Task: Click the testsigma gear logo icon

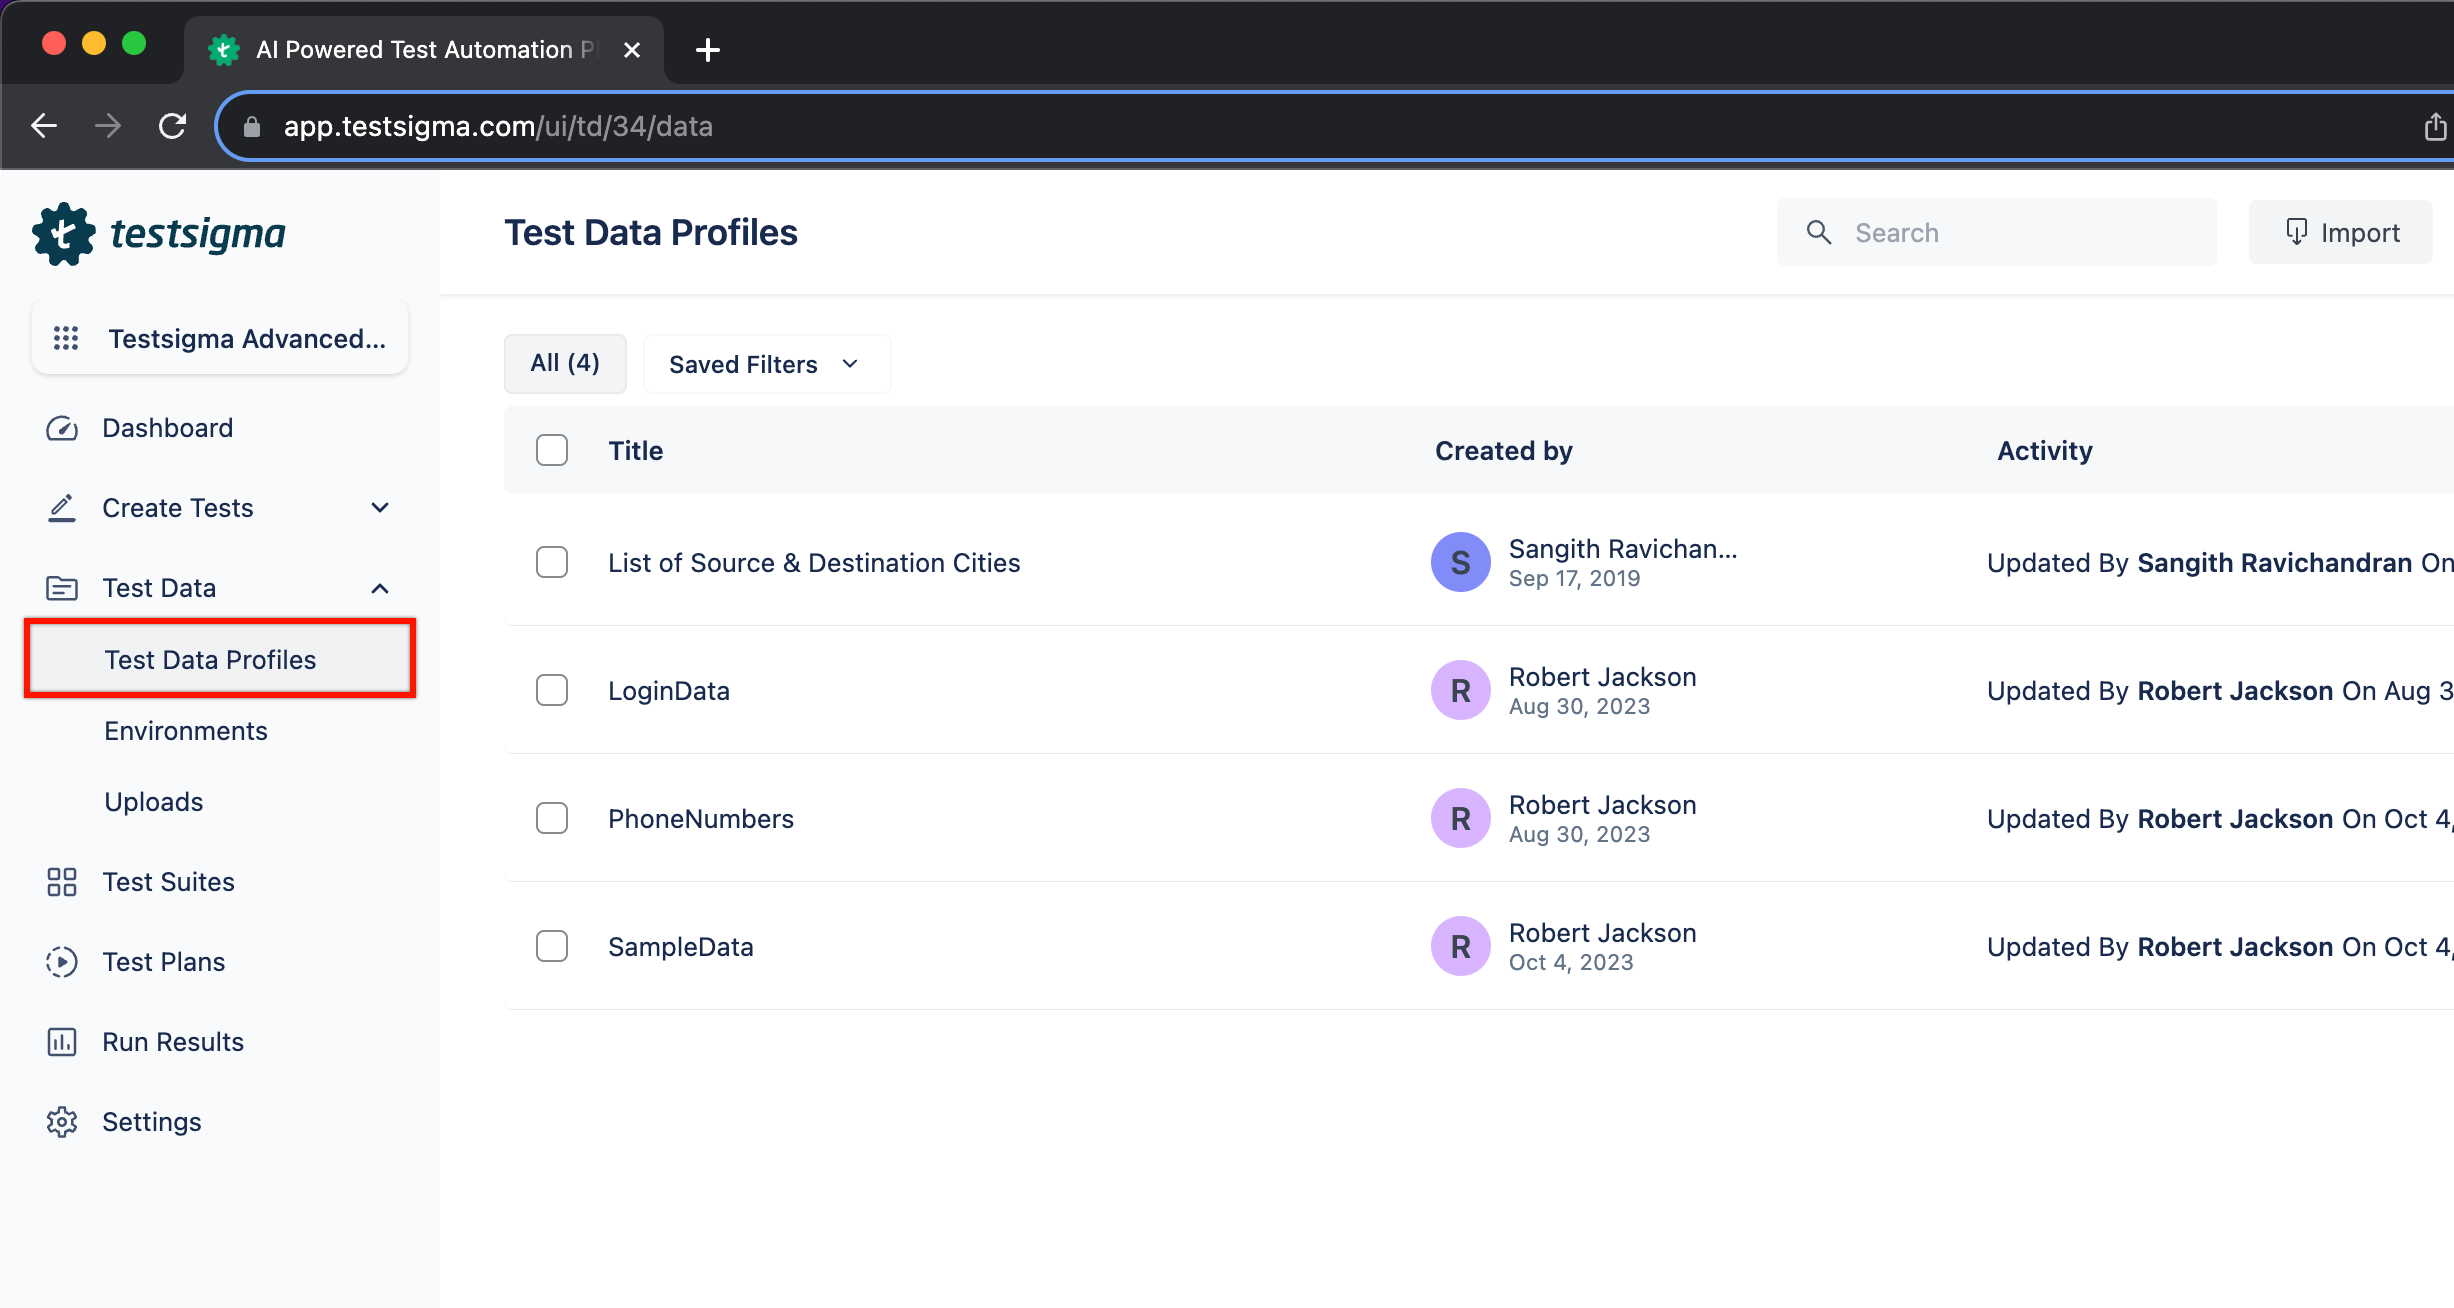Action: [x=63, y=234]
